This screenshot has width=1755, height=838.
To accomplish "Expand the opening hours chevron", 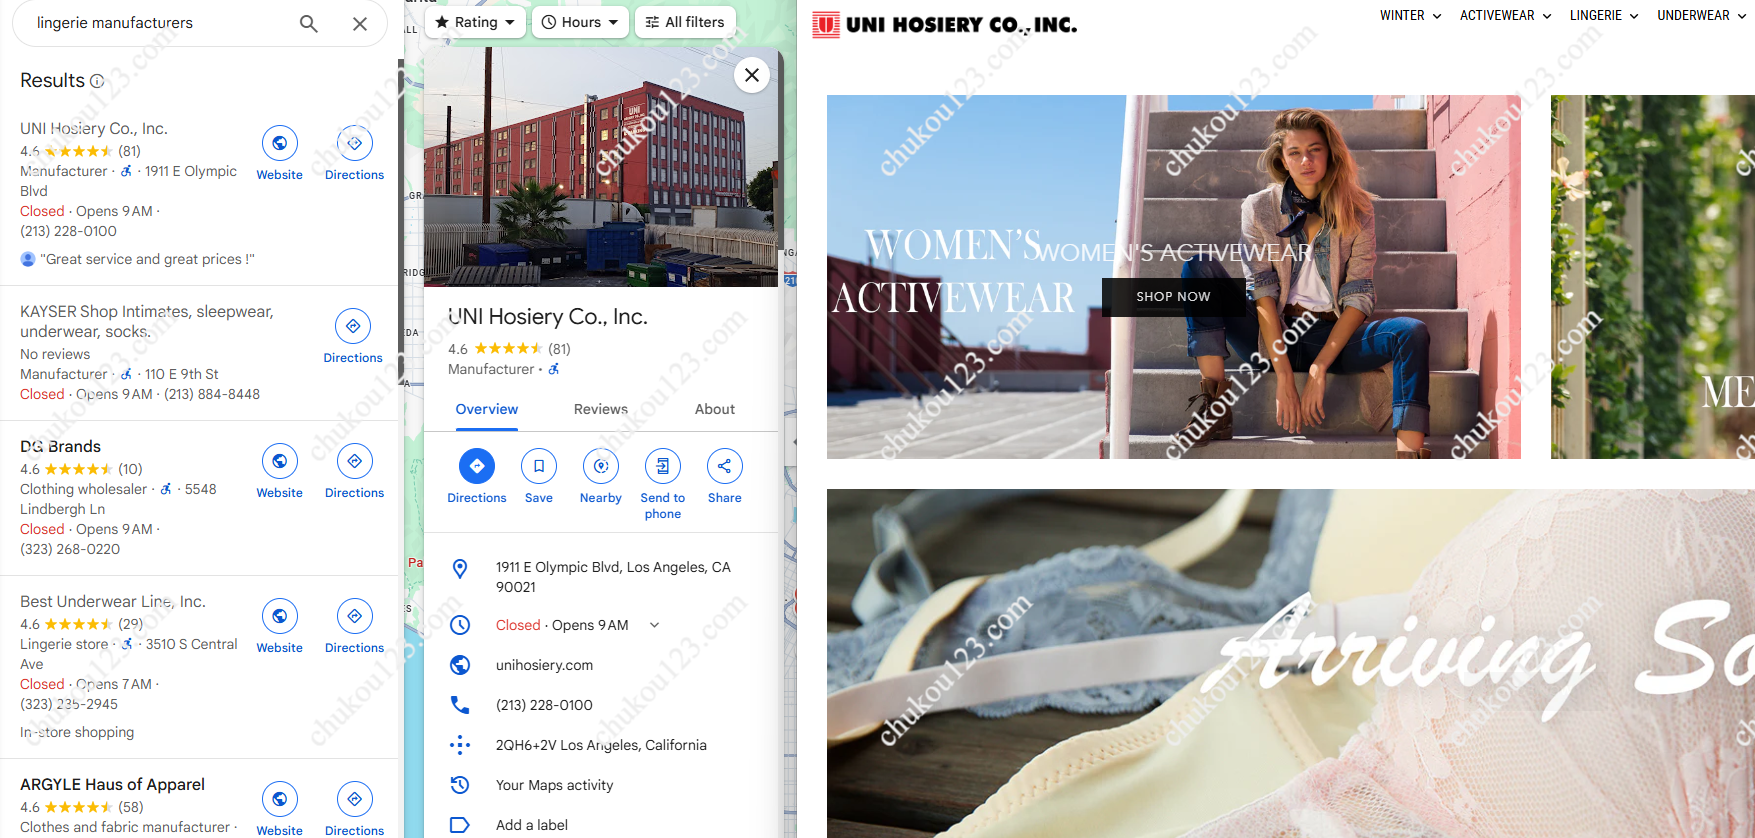I will click(x=655, y=625).
